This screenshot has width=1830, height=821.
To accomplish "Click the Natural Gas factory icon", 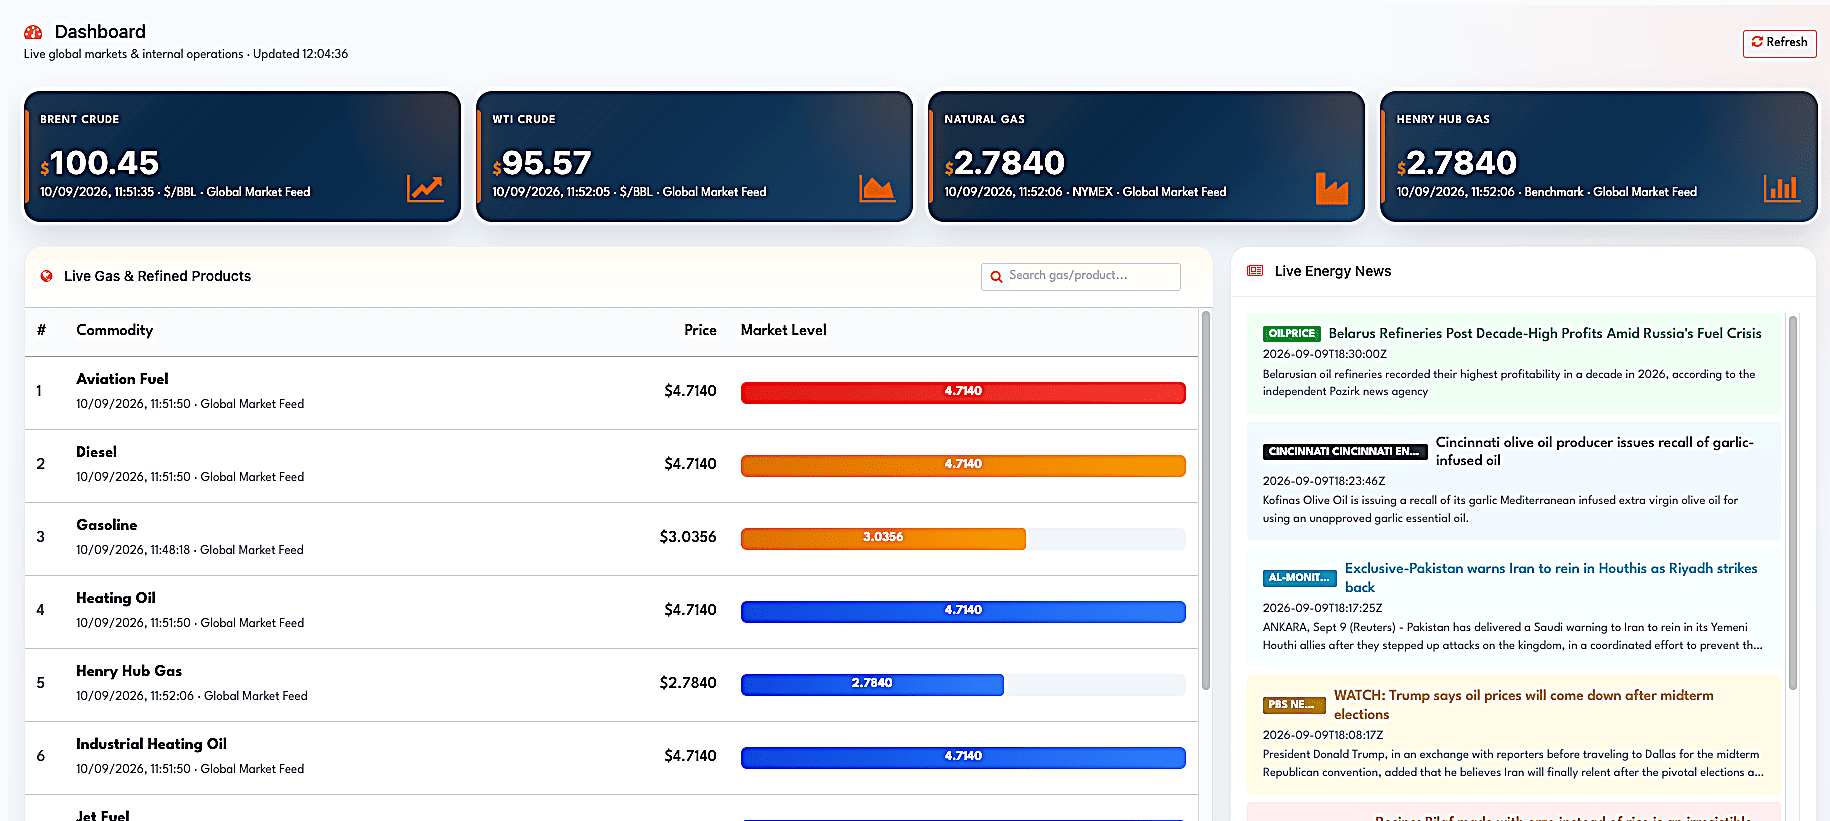I will tap(1332, 188).
